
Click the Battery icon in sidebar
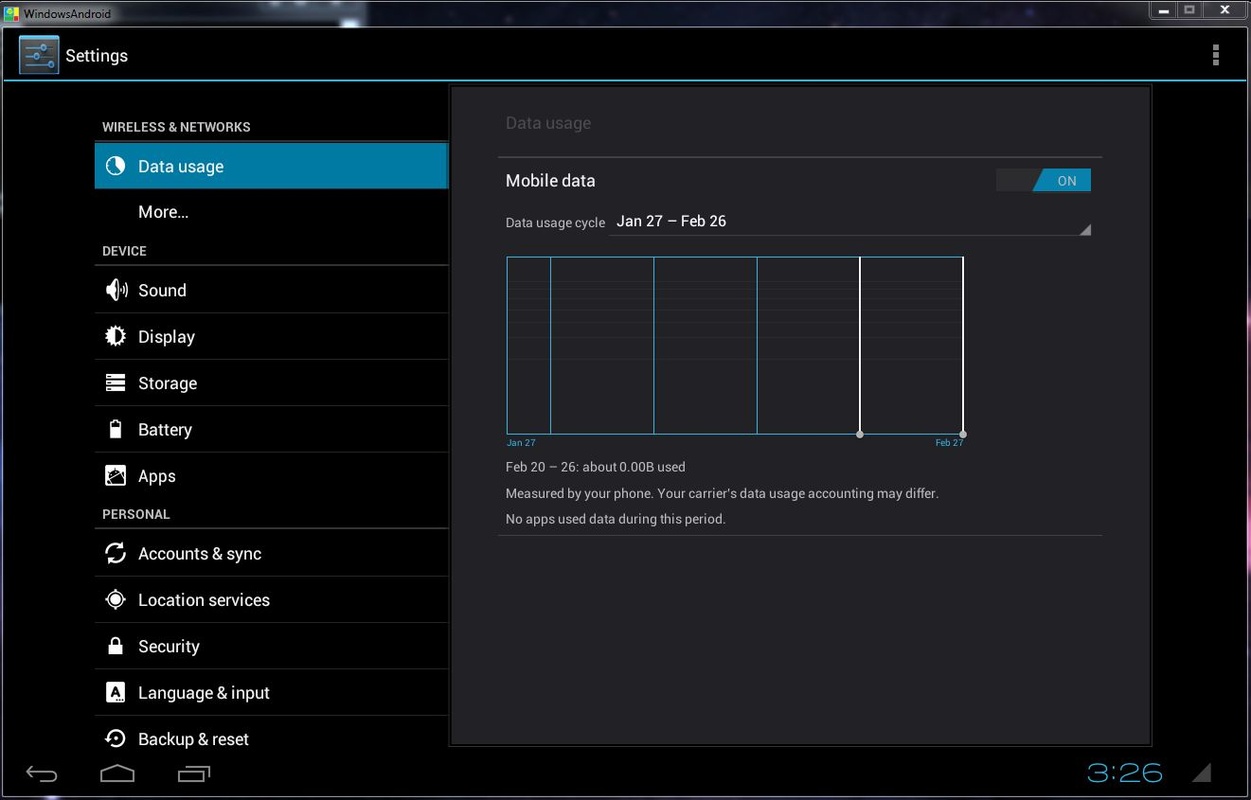[x=116, y=429]
